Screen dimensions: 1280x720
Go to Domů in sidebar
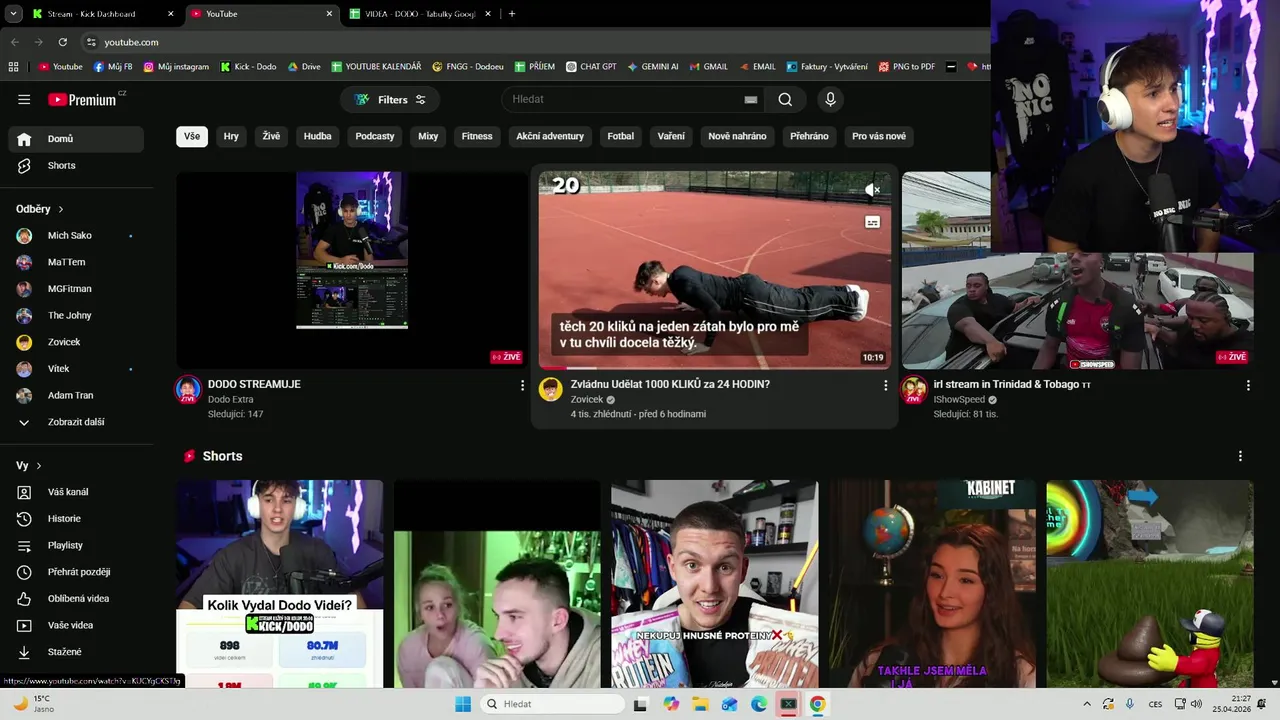pyautogui.click(x=76, y=139)
